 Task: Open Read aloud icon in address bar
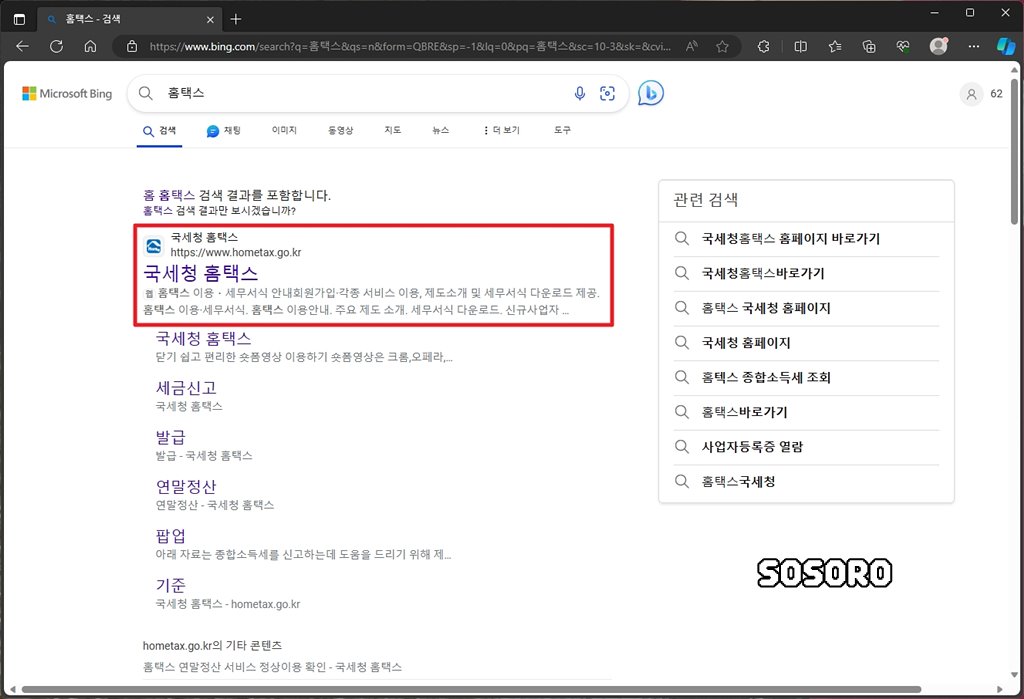[x=692, y=46]
